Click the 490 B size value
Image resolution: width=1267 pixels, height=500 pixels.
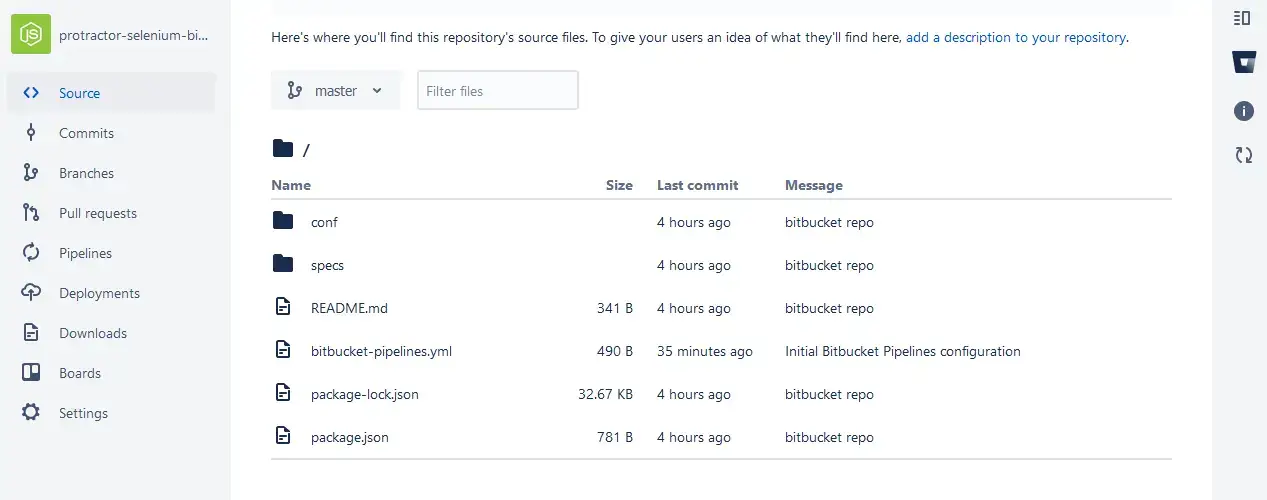(615, 351)
